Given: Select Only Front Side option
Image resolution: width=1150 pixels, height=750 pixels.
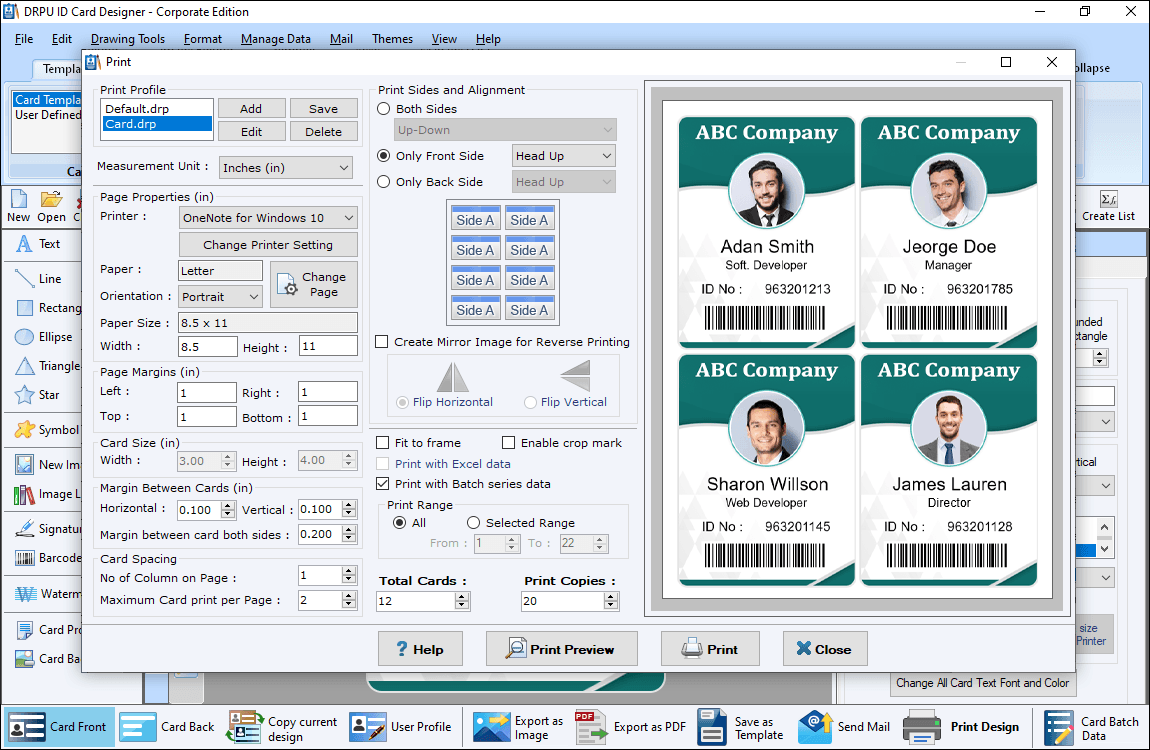Looking at the screenshot, I should (384, 155).
